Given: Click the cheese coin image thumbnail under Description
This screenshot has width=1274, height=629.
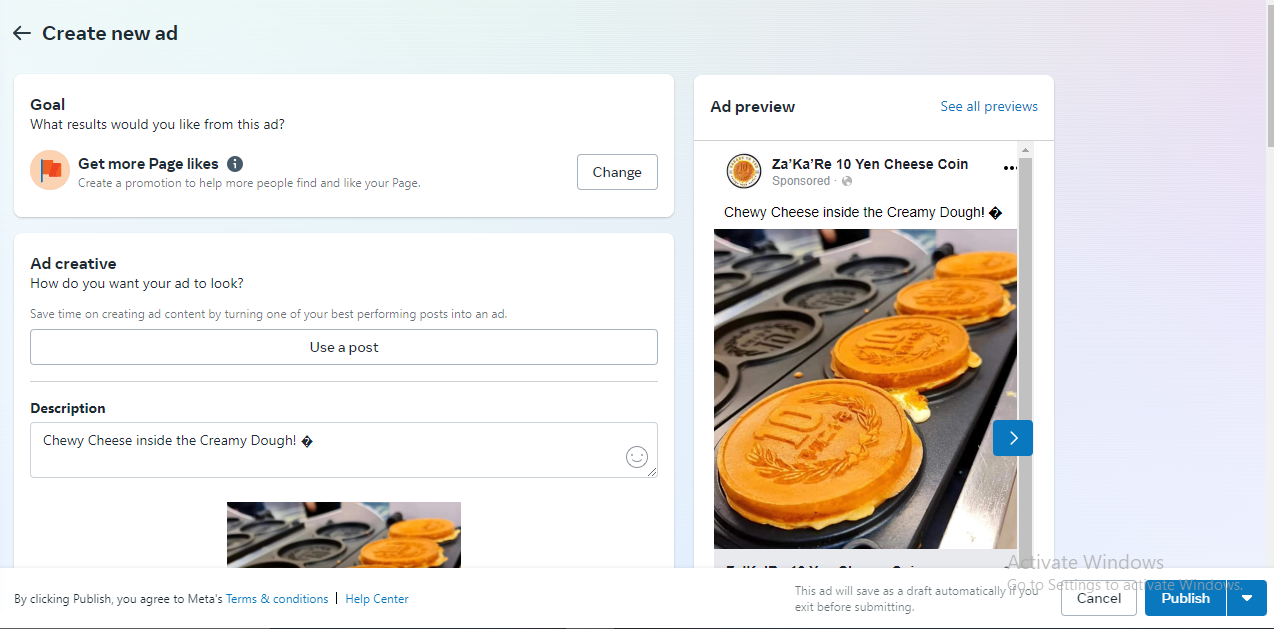Looking at the screenshot, I should point(344,535).
